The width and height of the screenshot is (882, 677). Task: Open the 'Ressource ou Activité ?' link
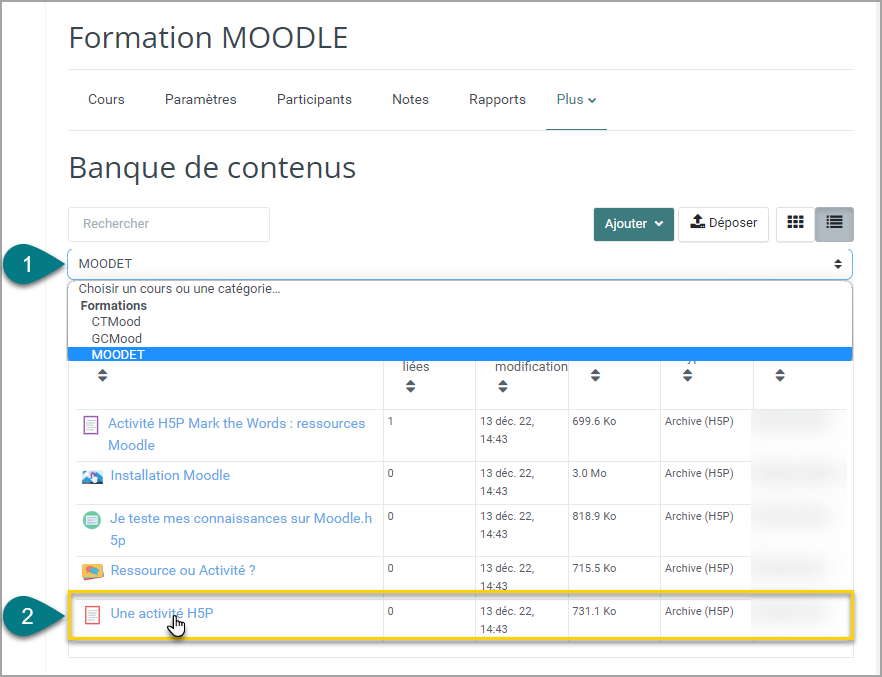(x=183, y=570)
